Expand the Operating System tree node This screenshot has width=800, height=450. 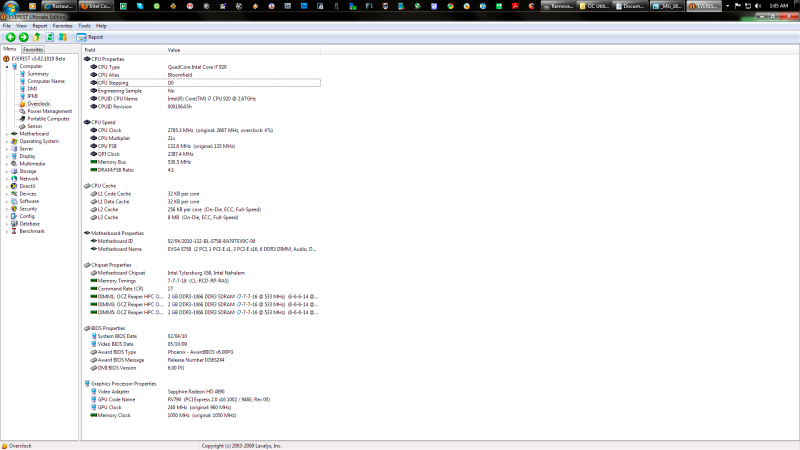(7, 141)
